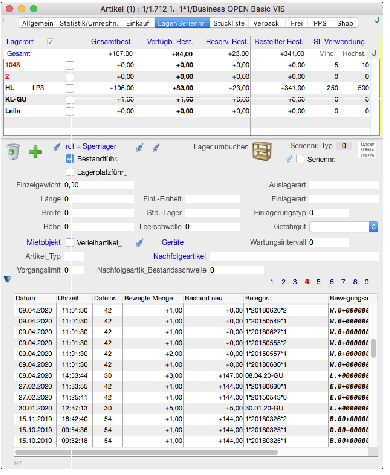Select the KL-GU storage location row
This screenshot has width=390, height=475.
(x=187, y=99)
